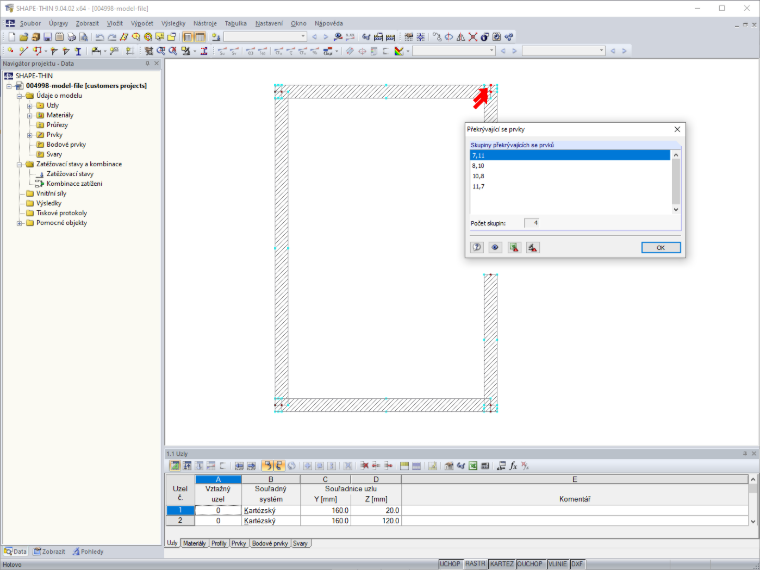760x570 pixels.
Task: Open the Nástroje menu
Action: [x=205, y=23]
